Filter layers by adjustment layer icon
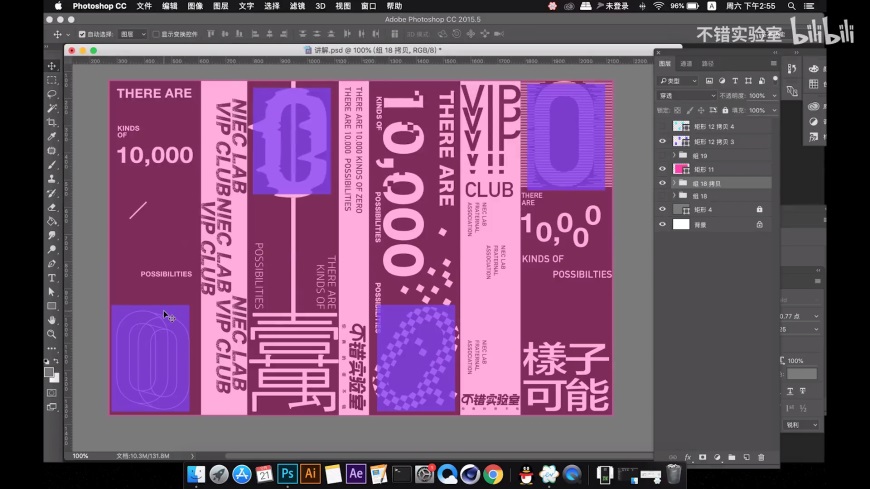 (722, 81)
